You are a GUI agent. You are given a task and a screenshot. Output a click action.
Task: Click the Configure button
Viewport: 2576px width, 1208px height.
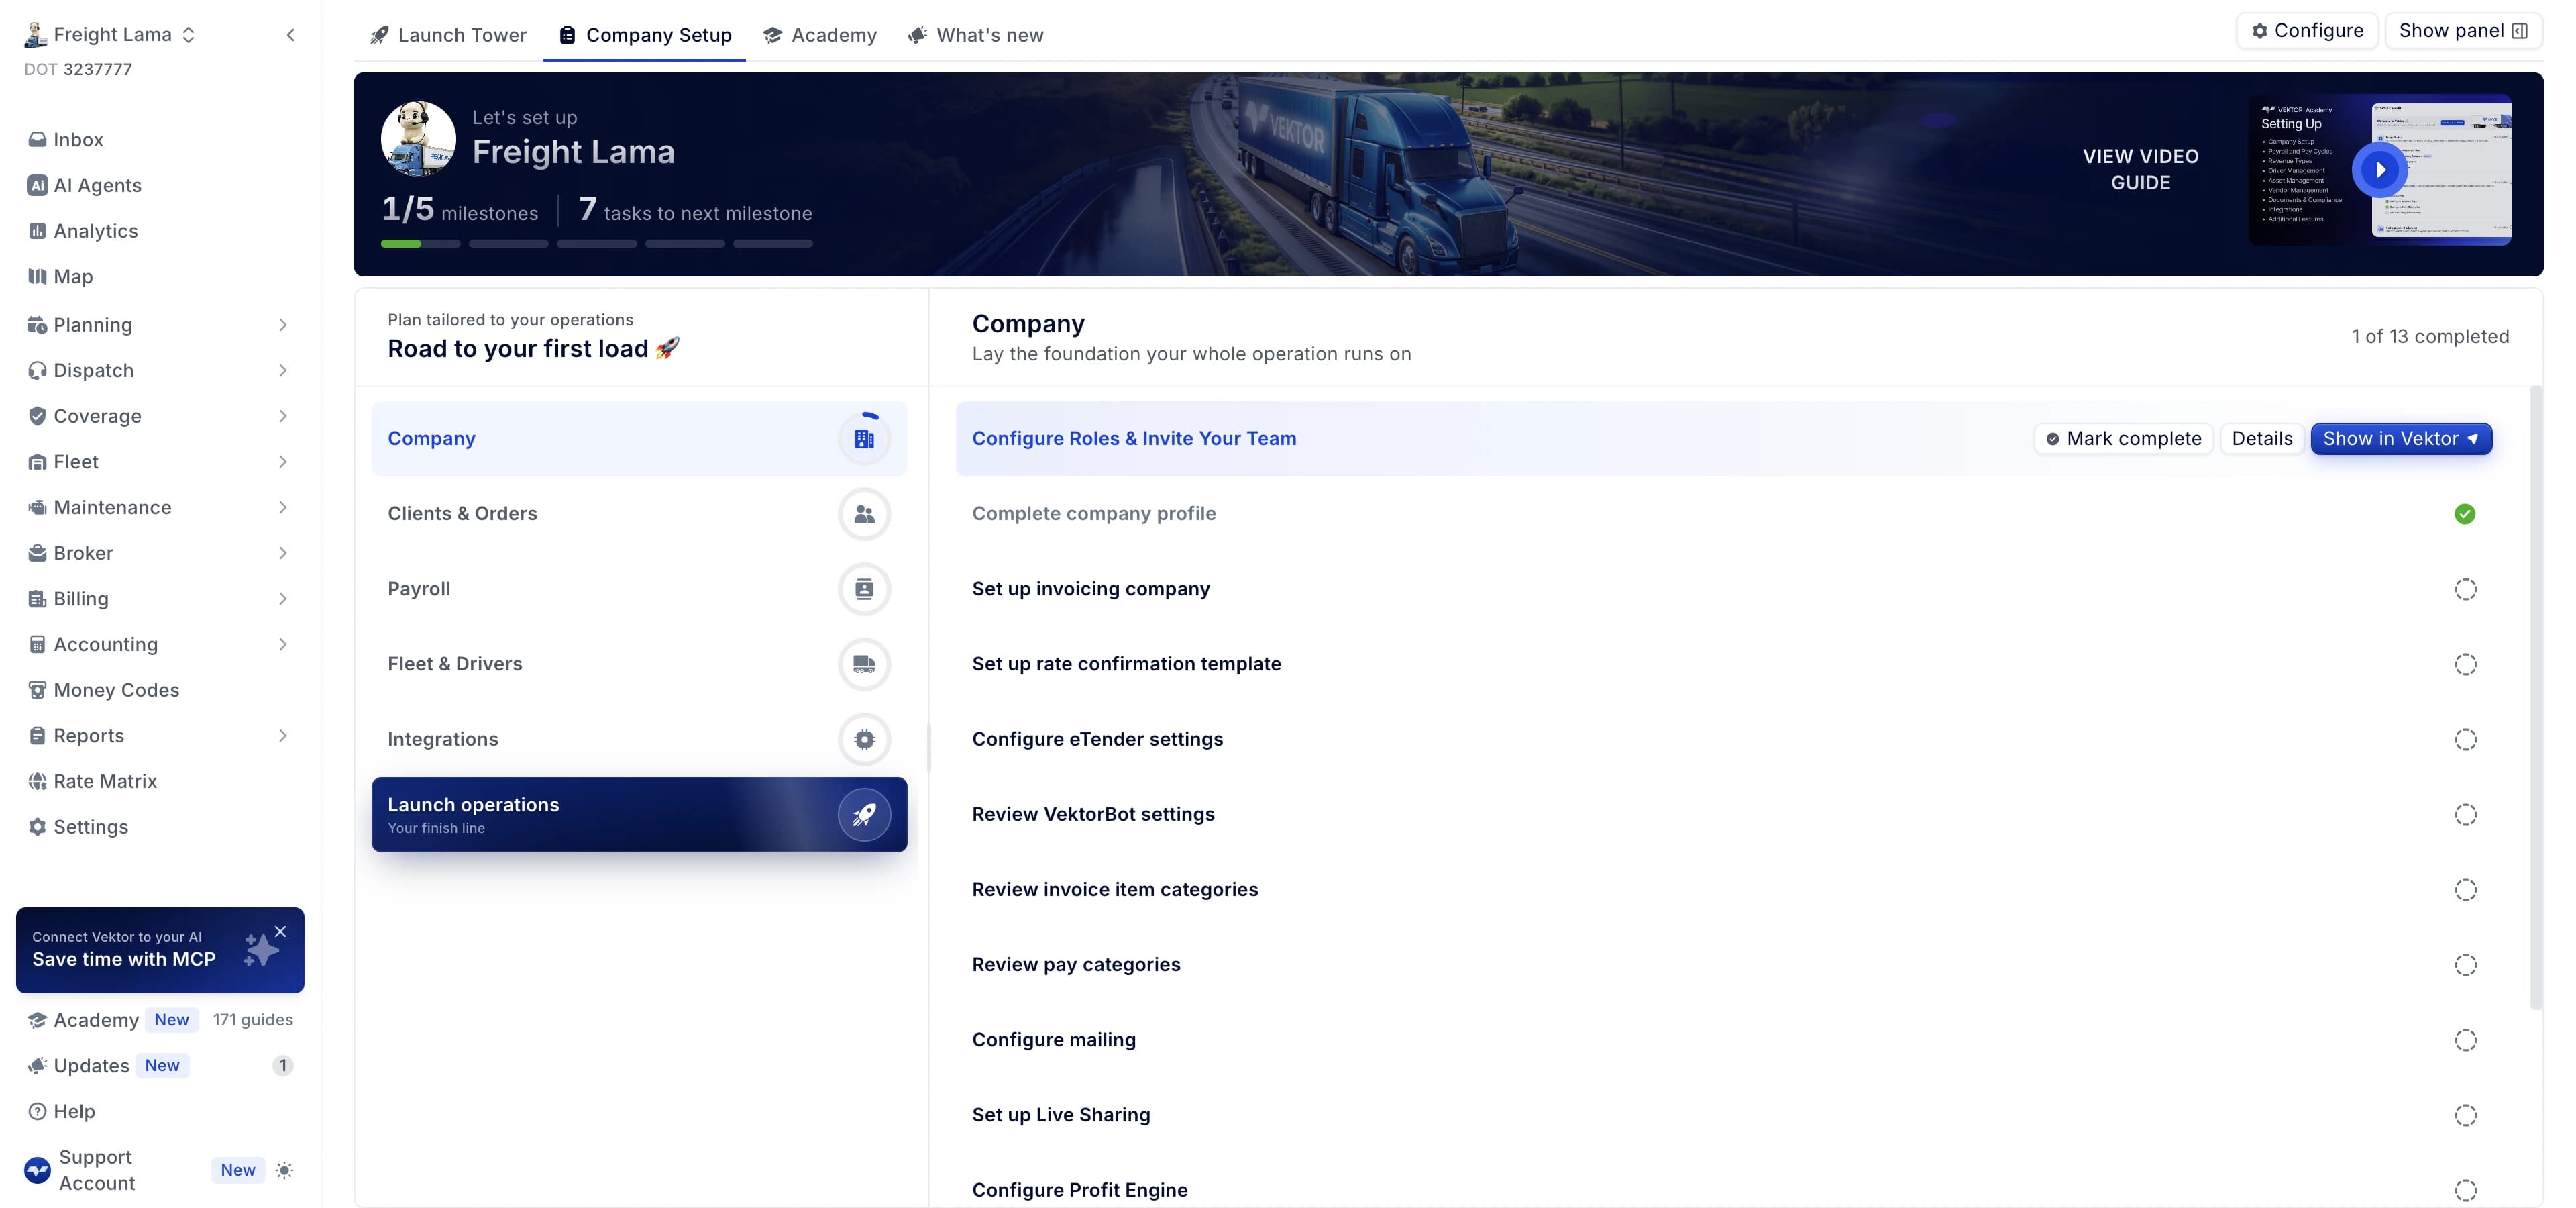pos(2307,30)
